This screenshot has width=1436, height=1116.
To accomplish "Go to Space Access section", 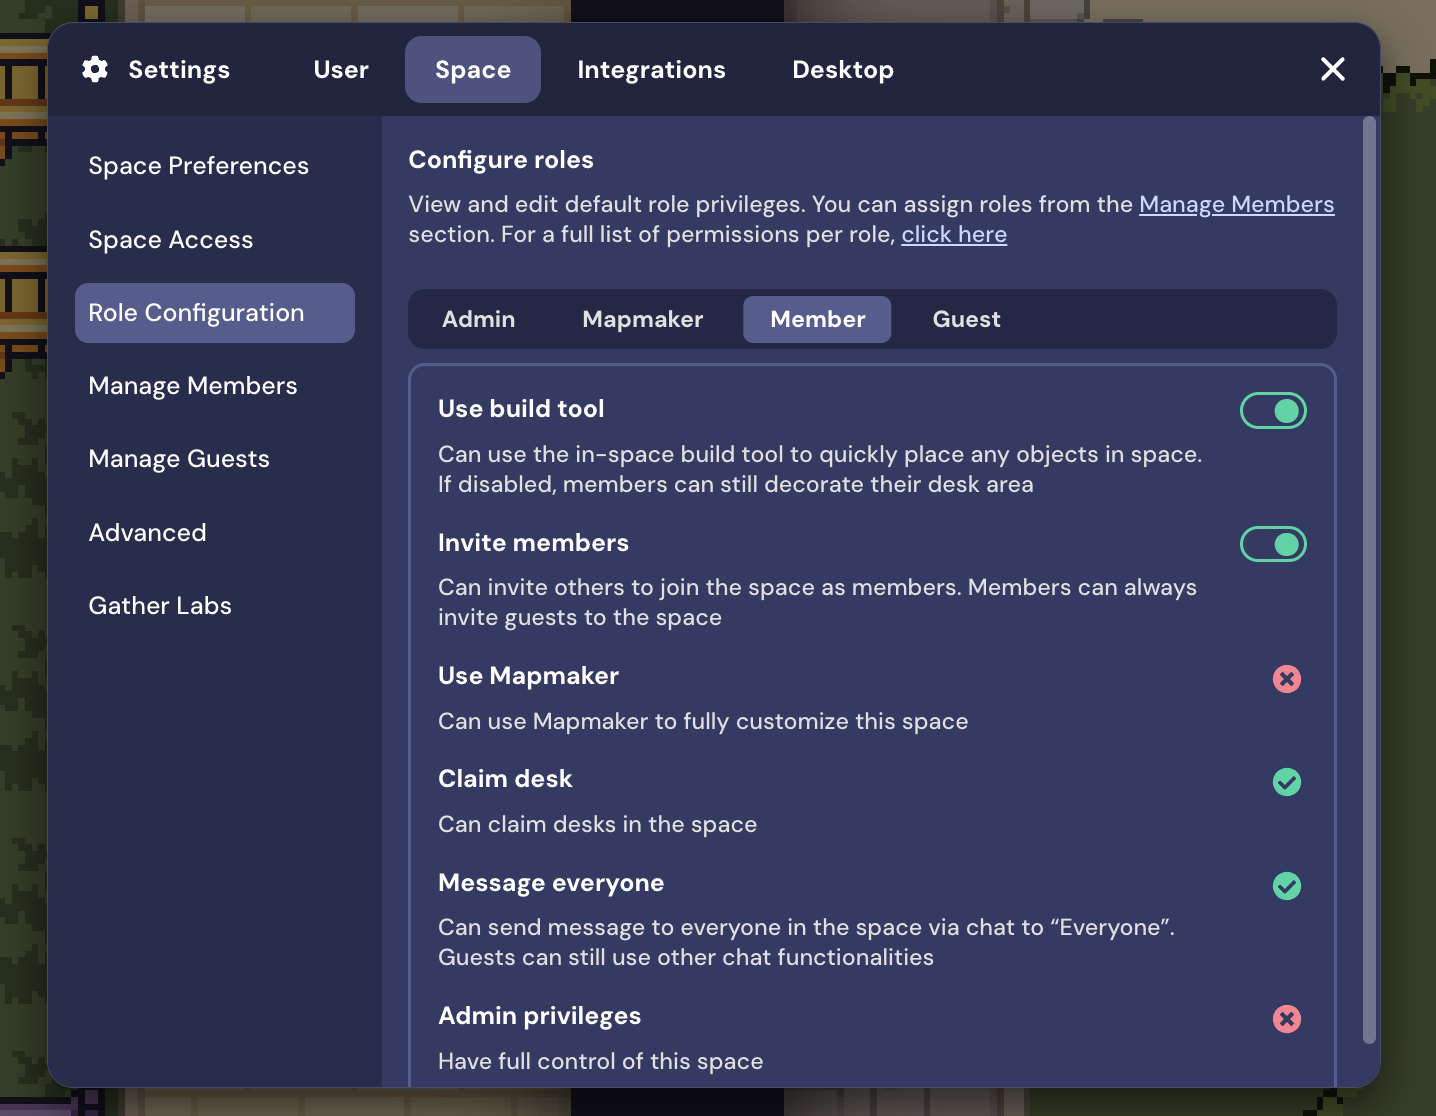I will 171,240.
